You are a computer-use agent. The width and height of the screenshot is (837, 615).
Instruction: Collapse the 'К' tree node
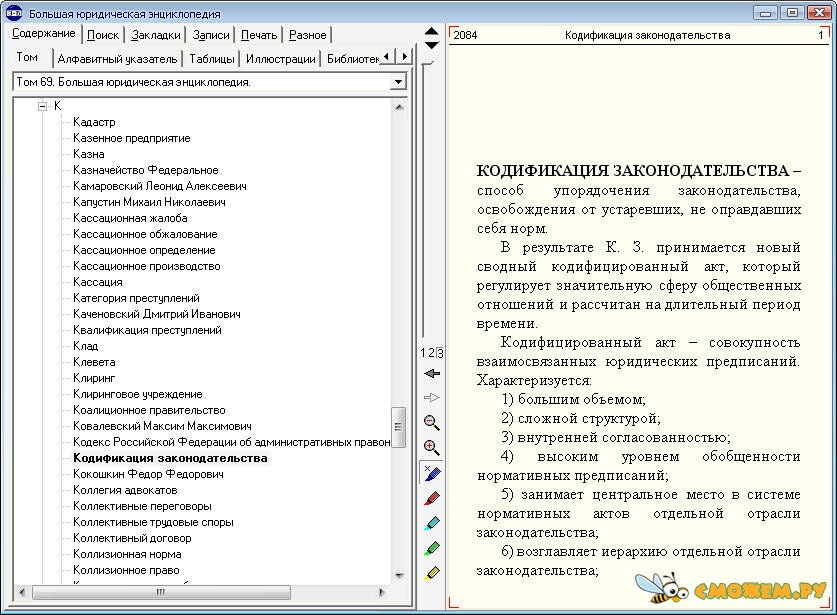pyautogui.click(x=43, y=106)
